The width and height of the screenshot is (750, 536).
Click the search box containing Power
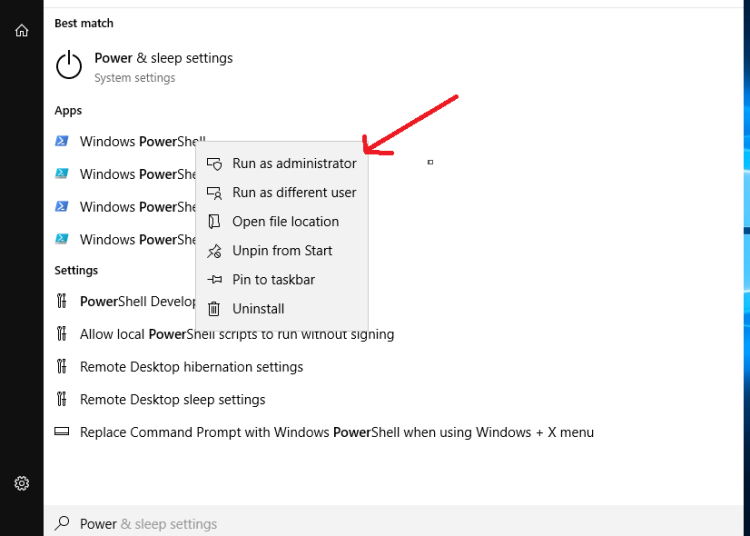click(393, 524)
